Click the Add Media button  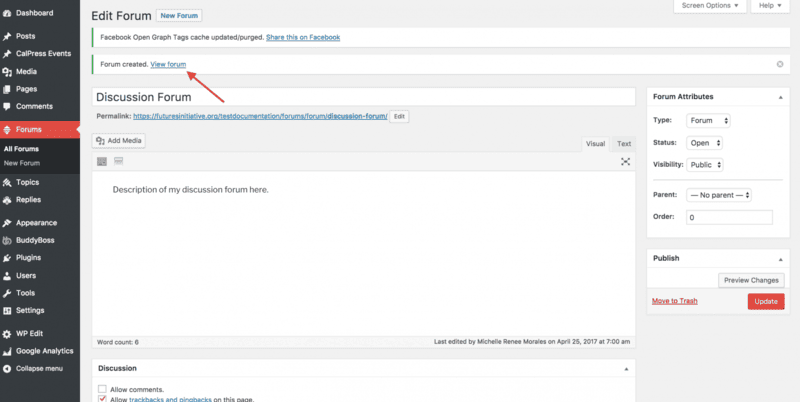(x=118, y=141)
